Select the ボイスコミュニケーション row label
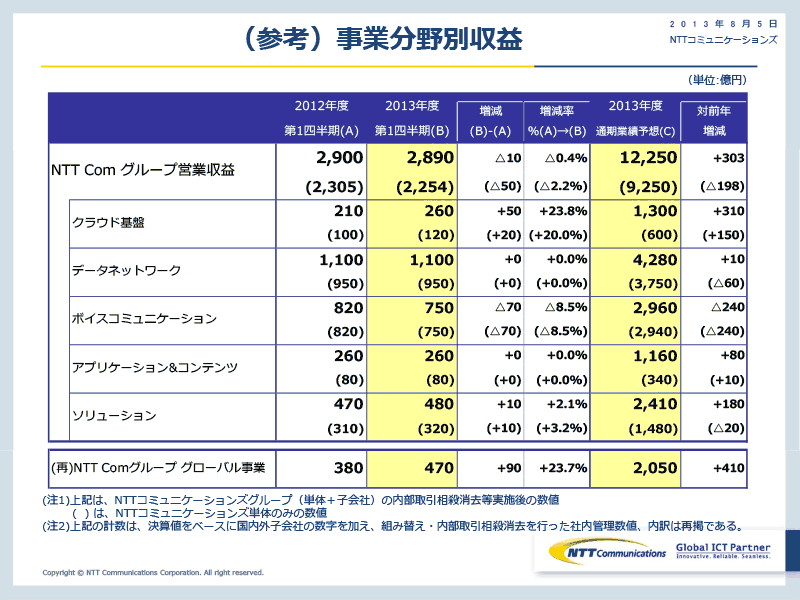The image size is (800, 600). (144, 319)
